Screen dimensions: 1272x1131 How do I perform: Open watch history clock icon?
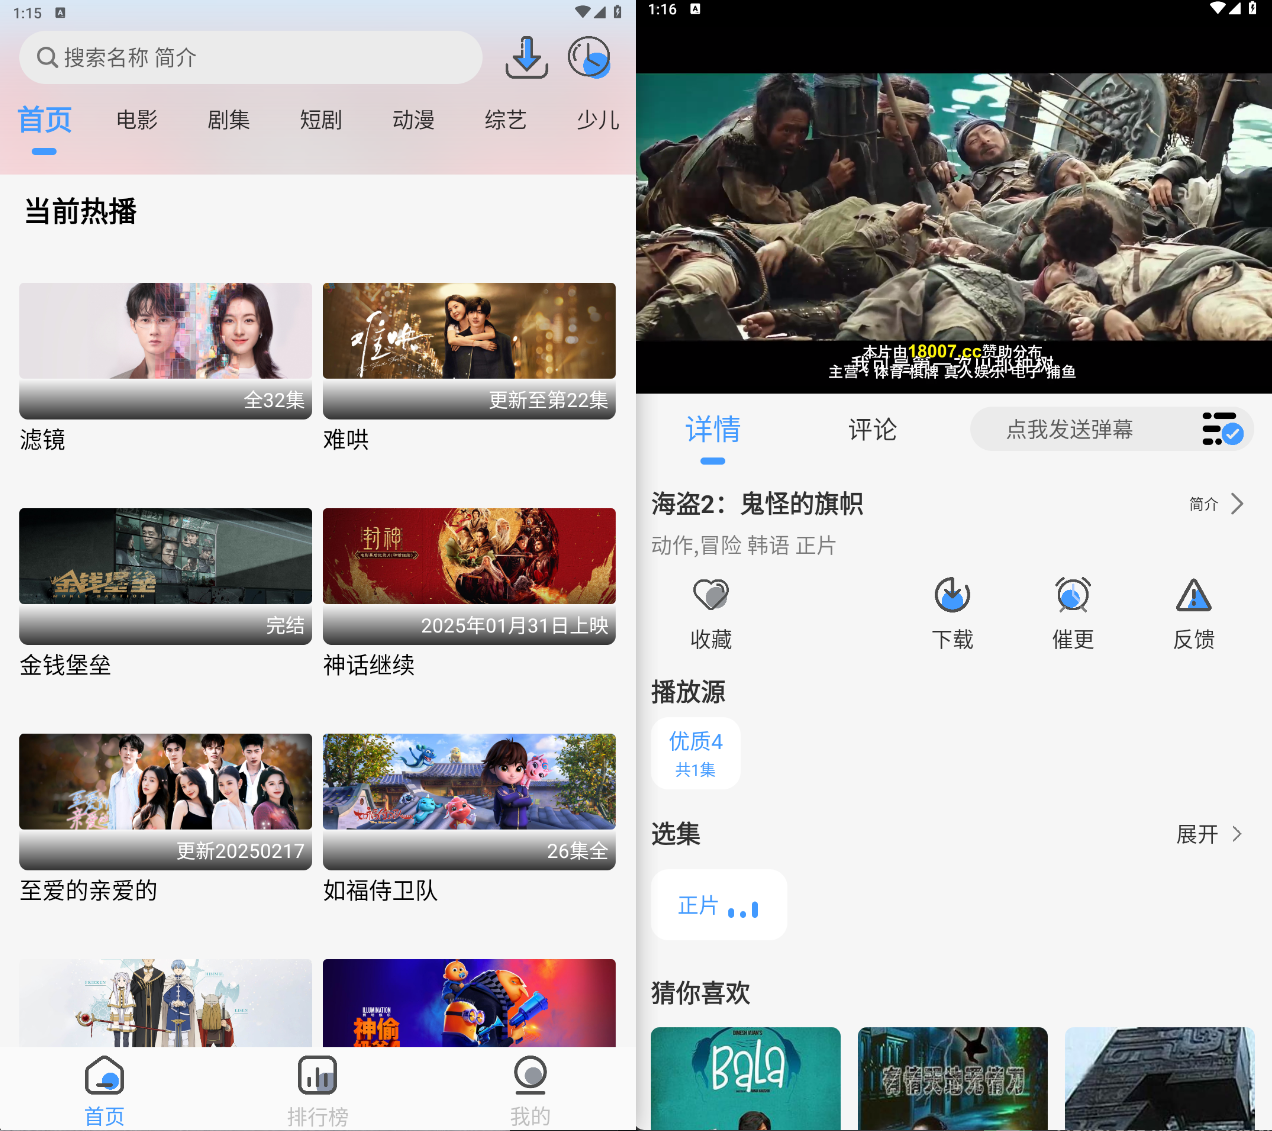(589, 58)
